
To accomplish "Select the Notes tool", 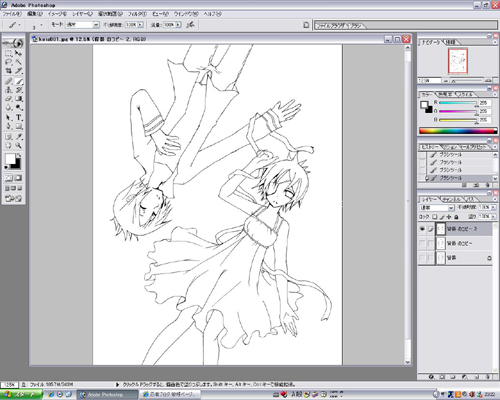I will pyautogui.click(x=8, y=137).
